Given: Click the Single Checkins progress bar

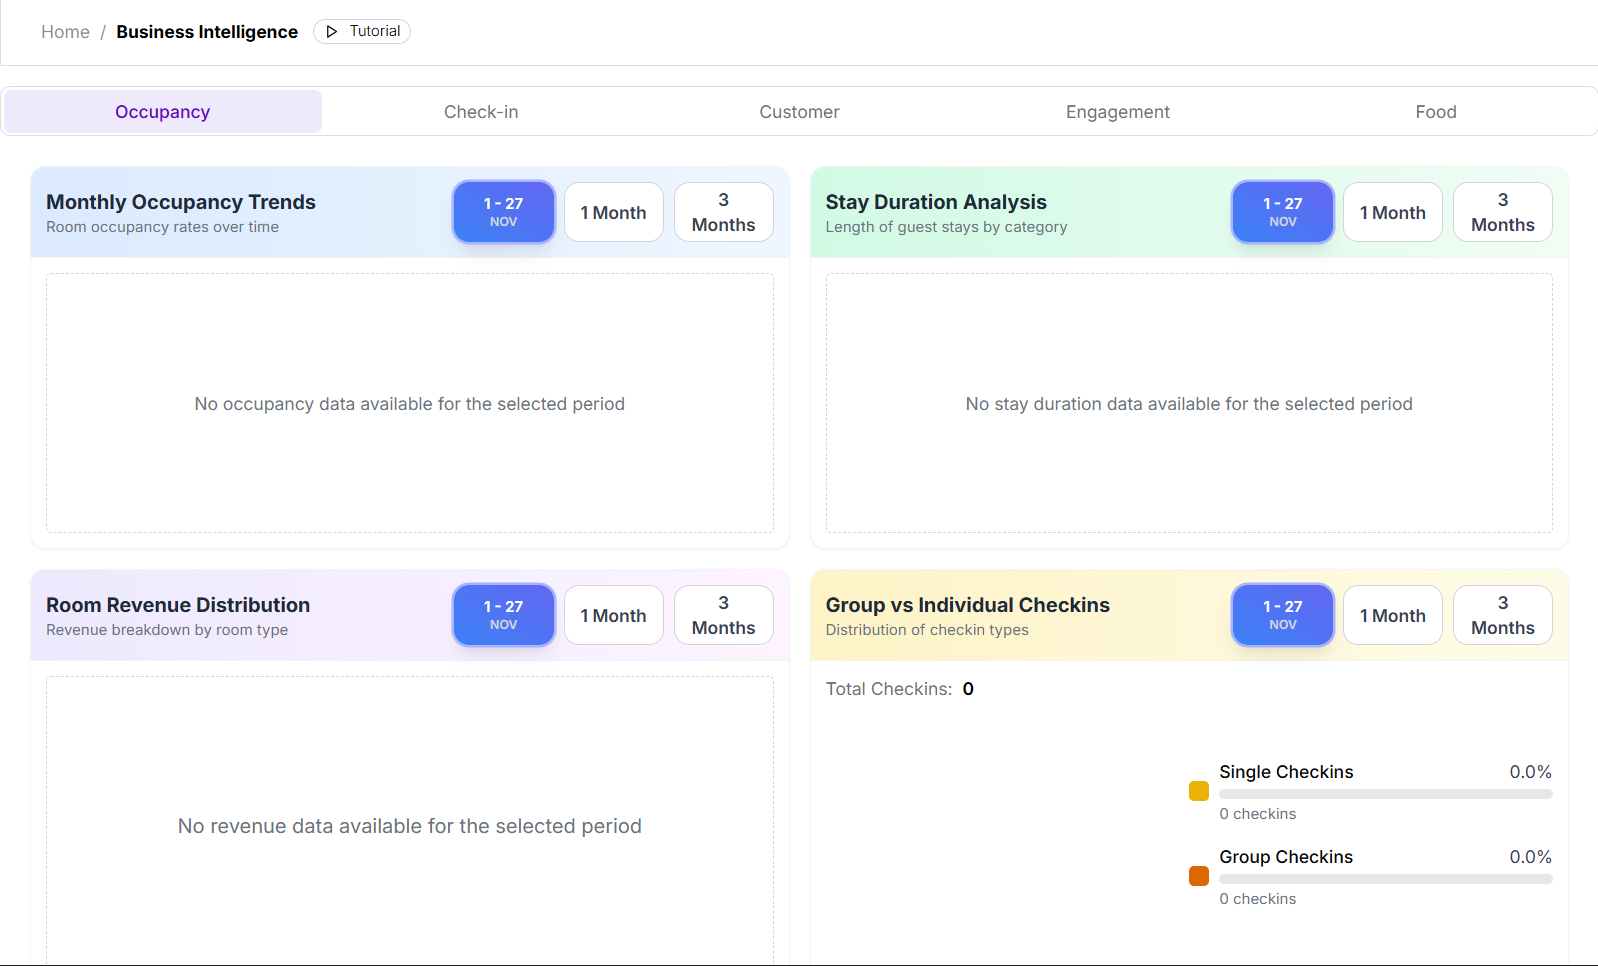Looking at the screenshot, I should coord(1385,794).
